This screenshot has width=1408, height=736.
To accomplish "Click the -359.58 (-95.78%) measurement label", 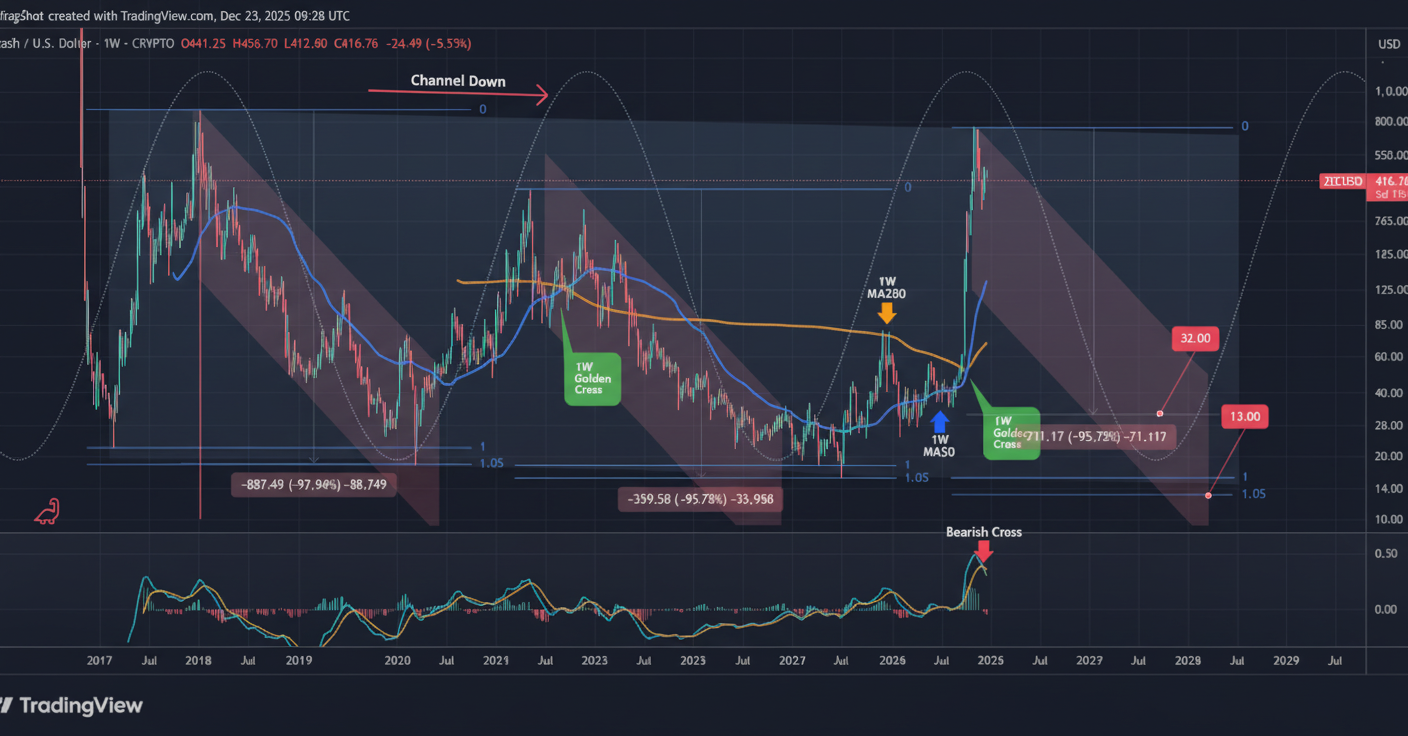I will [x=700, y=498].
